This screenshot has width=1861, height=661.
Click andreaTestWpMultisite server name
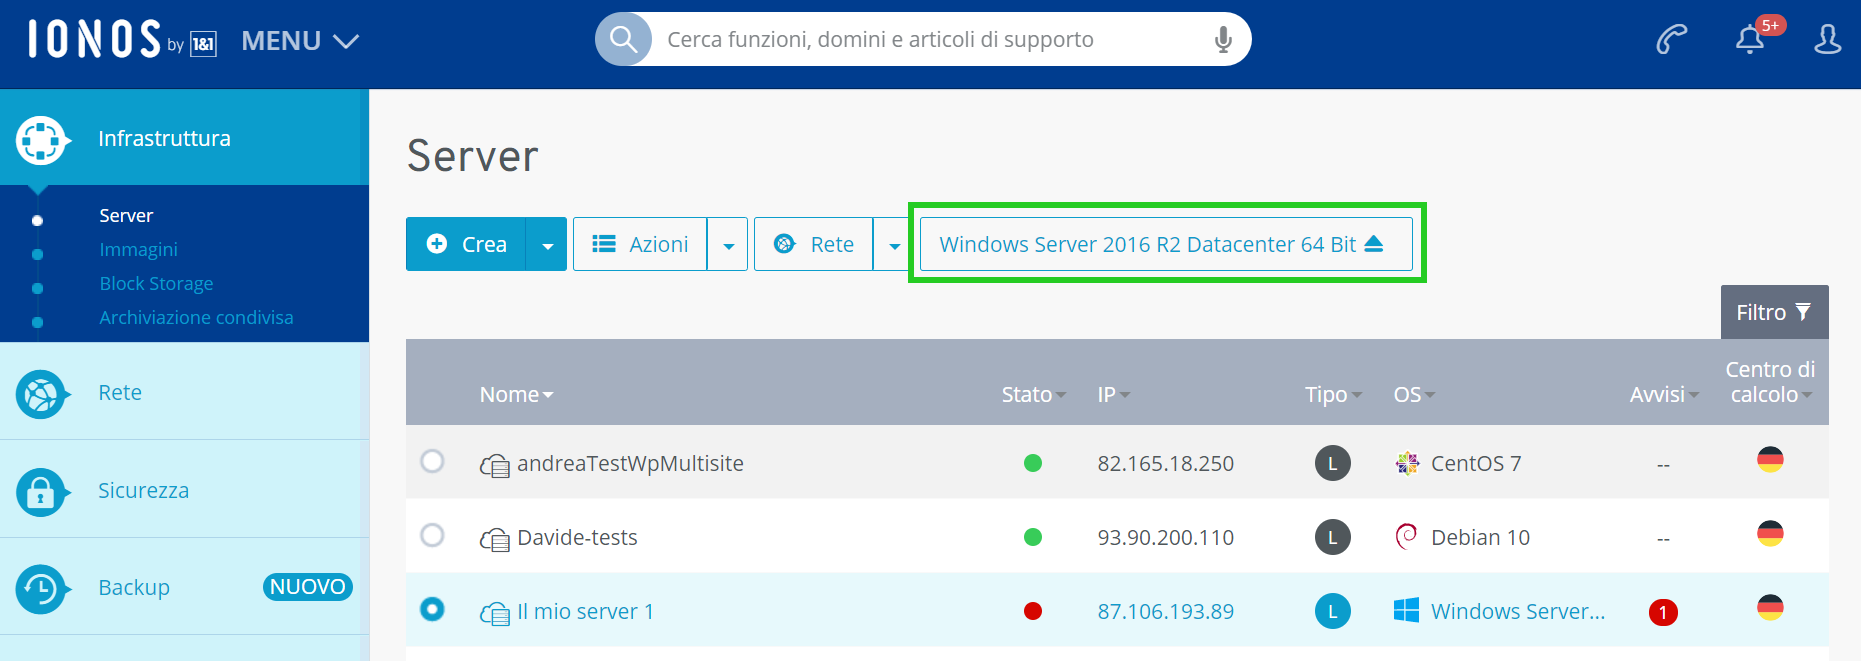point(630,463)
